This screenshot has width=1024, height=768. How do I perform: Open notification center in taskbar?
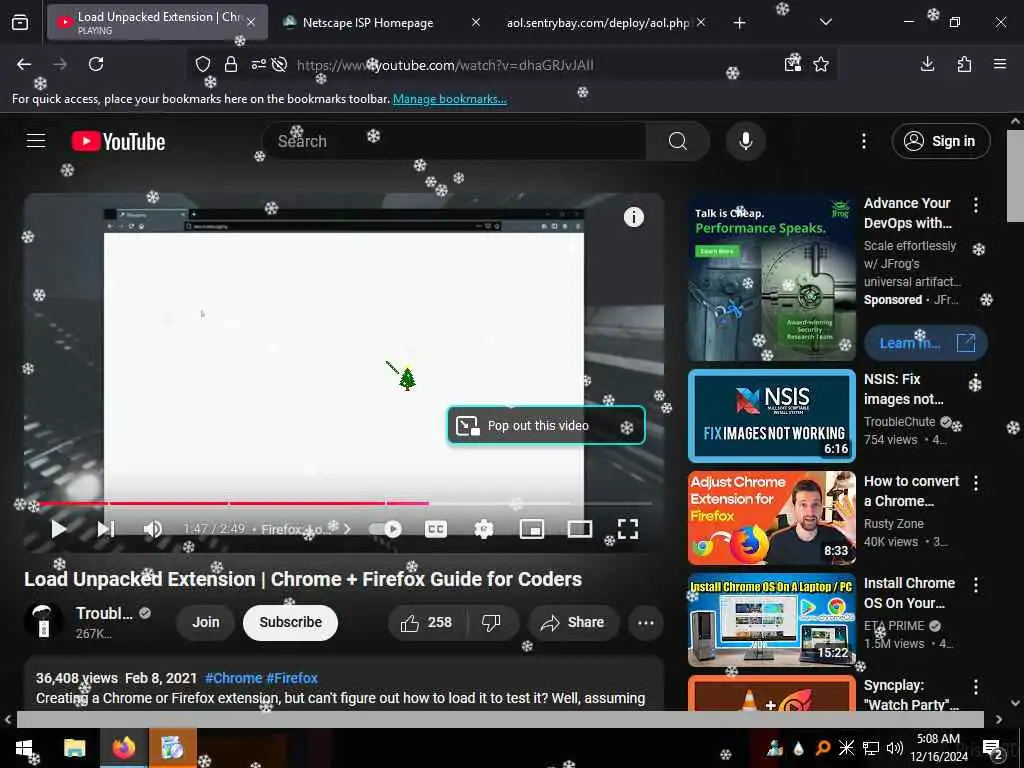991,748
